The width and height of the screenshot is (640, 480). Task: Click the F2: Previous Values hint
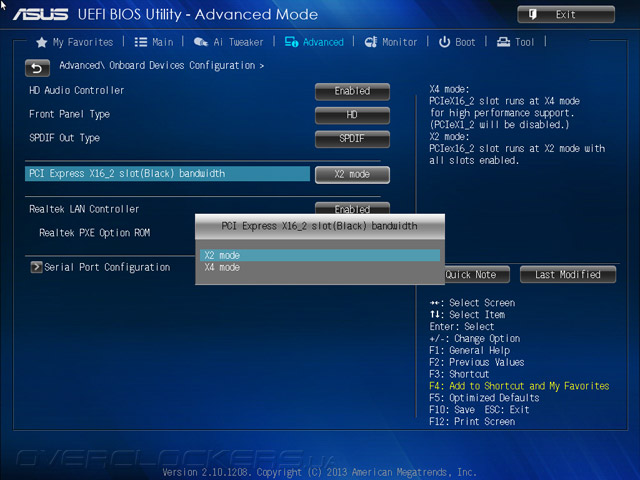click(x=477, y=362)
